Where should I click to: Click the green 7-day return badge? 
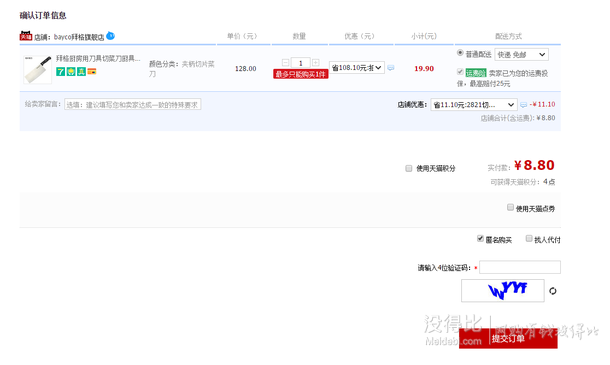[60, 71]
